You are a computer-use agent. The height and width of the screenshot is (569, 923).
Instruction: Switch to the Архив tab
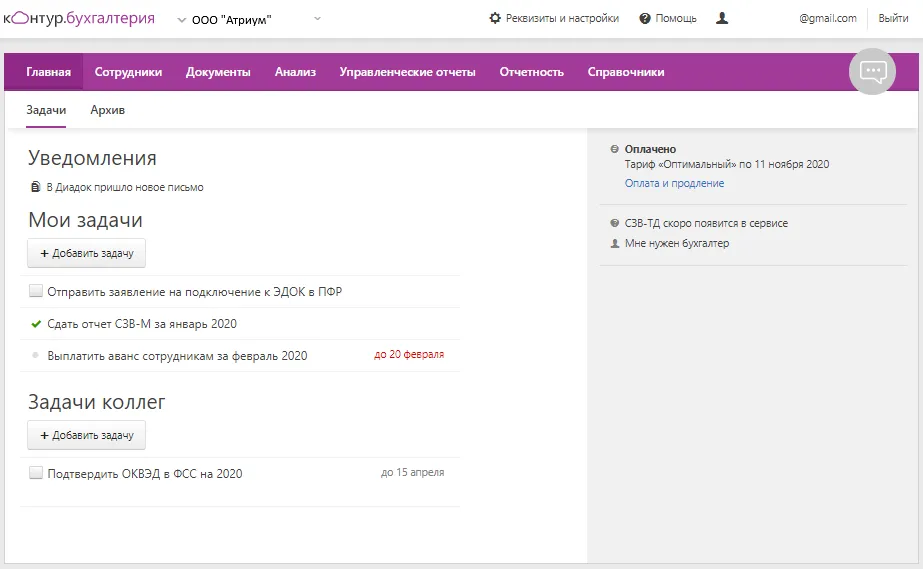coord(108,110)
